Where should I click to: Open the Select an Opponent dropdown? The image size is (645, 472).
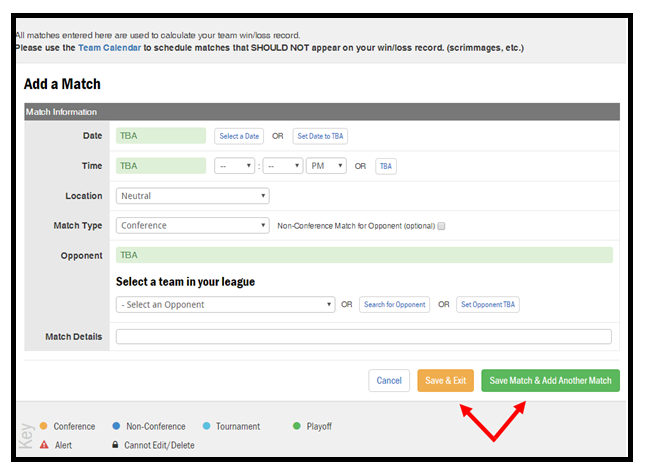coord(225,304)
